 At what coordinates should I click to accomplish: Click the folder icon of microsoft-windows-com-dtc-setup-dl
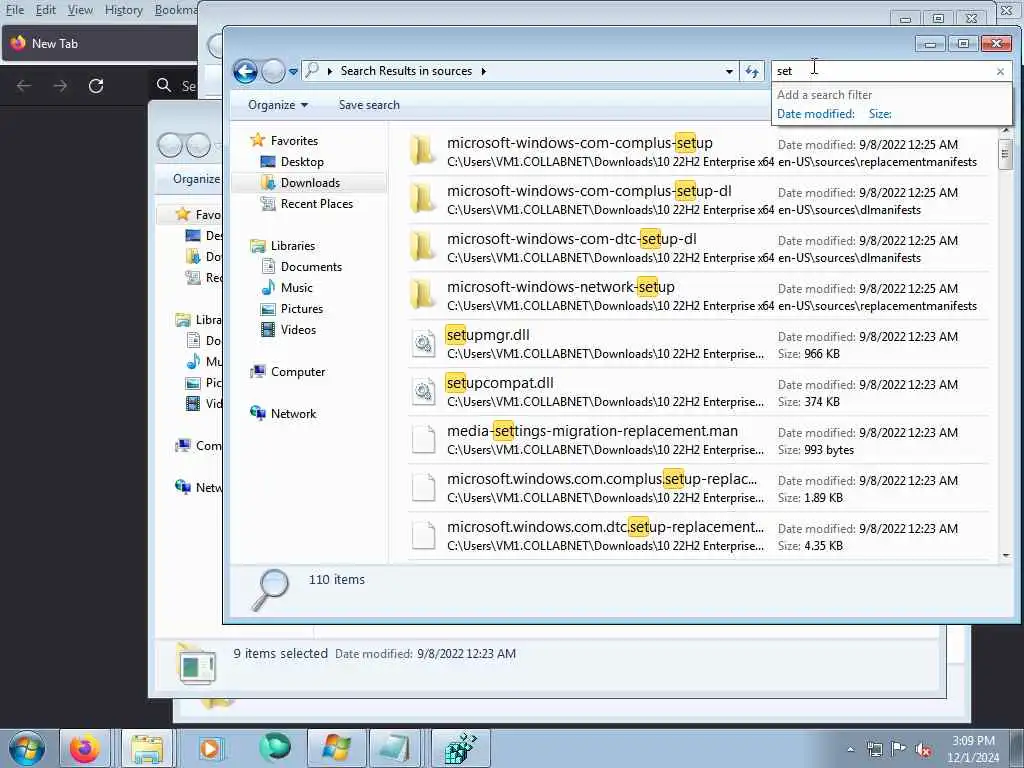click(x=423, y=247)
